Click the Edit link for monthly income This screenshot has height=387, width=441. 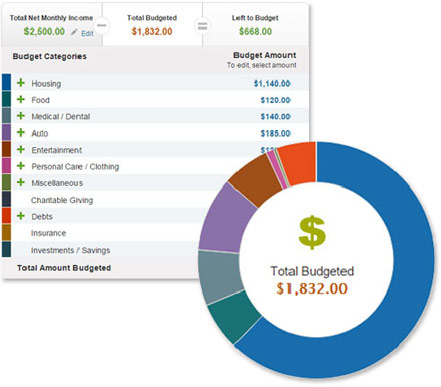pos(87,33)
